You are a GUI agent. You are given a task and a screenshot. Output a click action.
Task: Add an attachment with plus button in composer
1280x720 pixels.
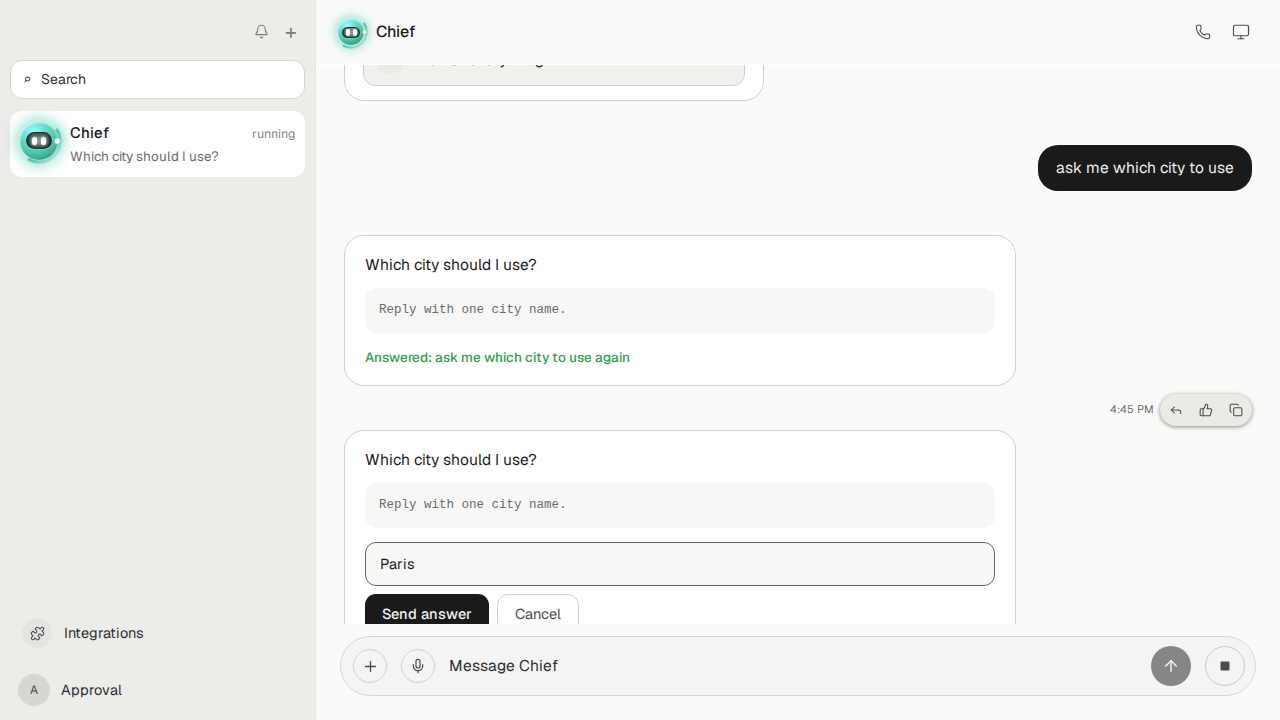click(x=370, y=666)
